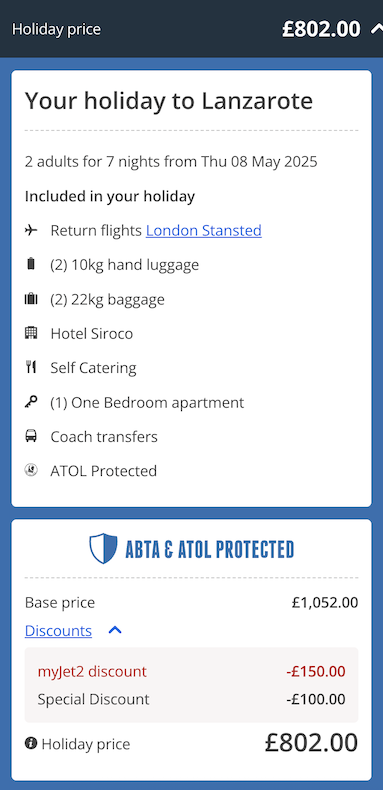Viewport: 383px width, 790px height.
Task: Click the room key icon
Action: [x=31, y=402]
